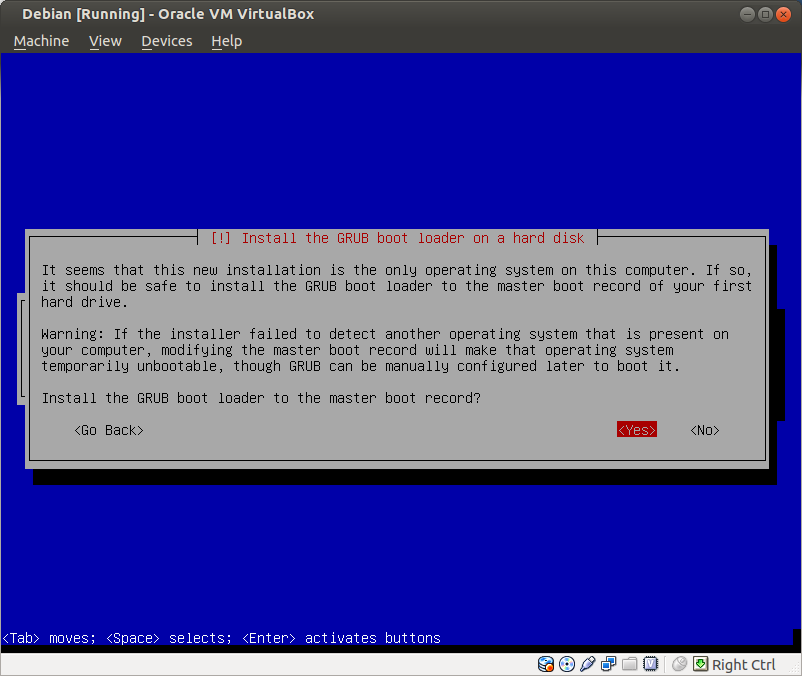The width and height of the screenshot is (802, 676).
Task: Select the <Go Back> button
Action: (109, 430)
